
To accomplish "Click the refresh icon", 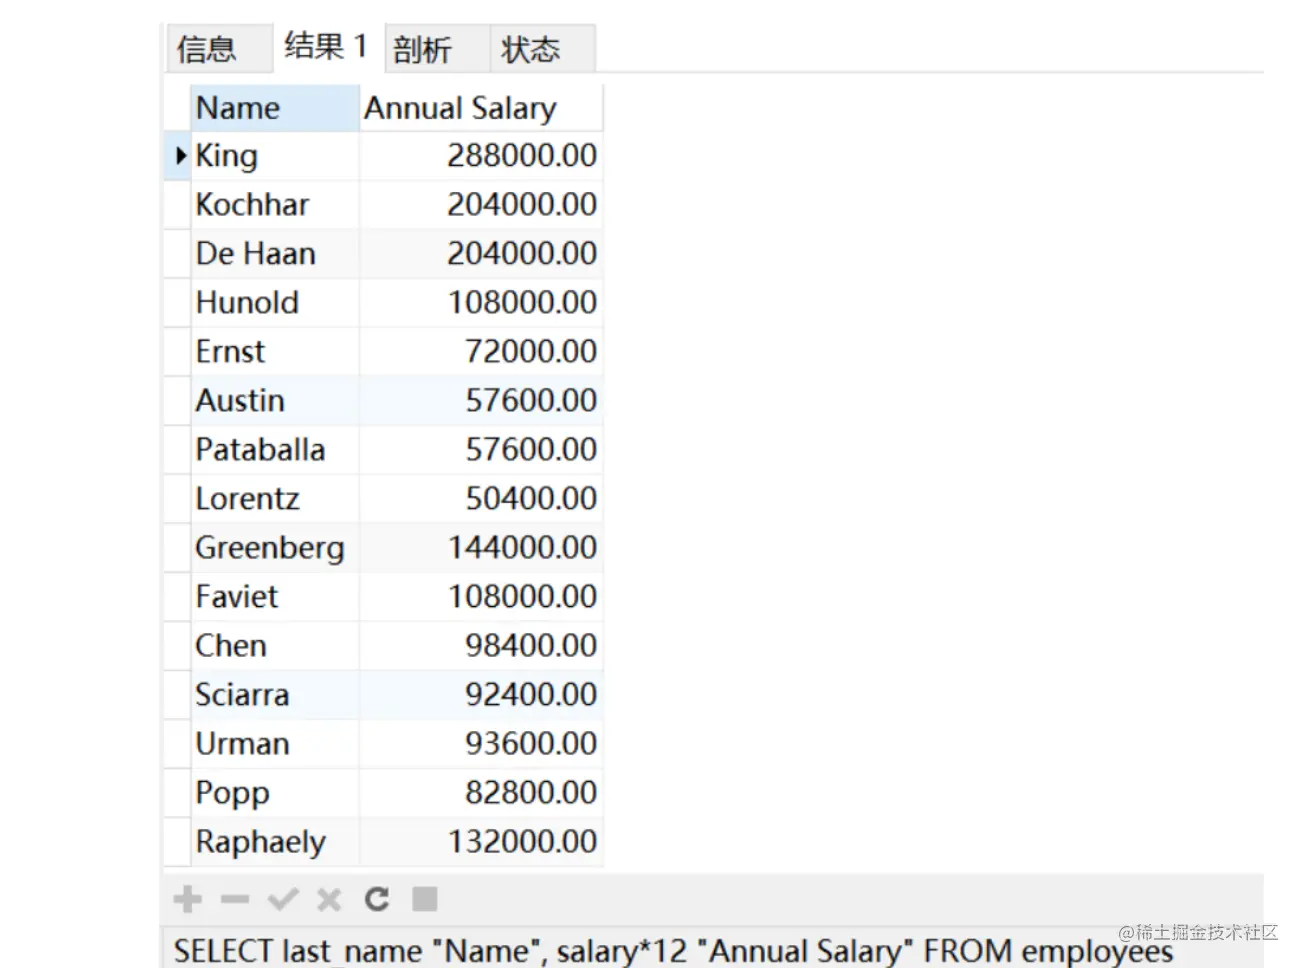I will pyautogui.click(x=377, y=899).
